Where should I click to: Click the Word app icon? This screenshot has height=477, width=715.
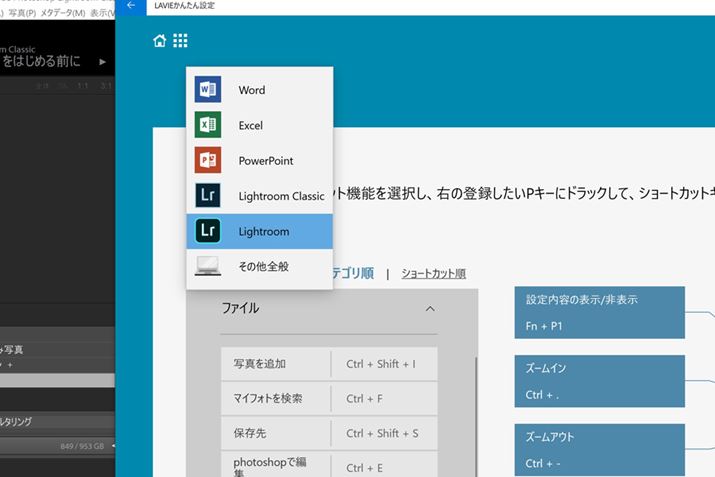click(208, 89)
